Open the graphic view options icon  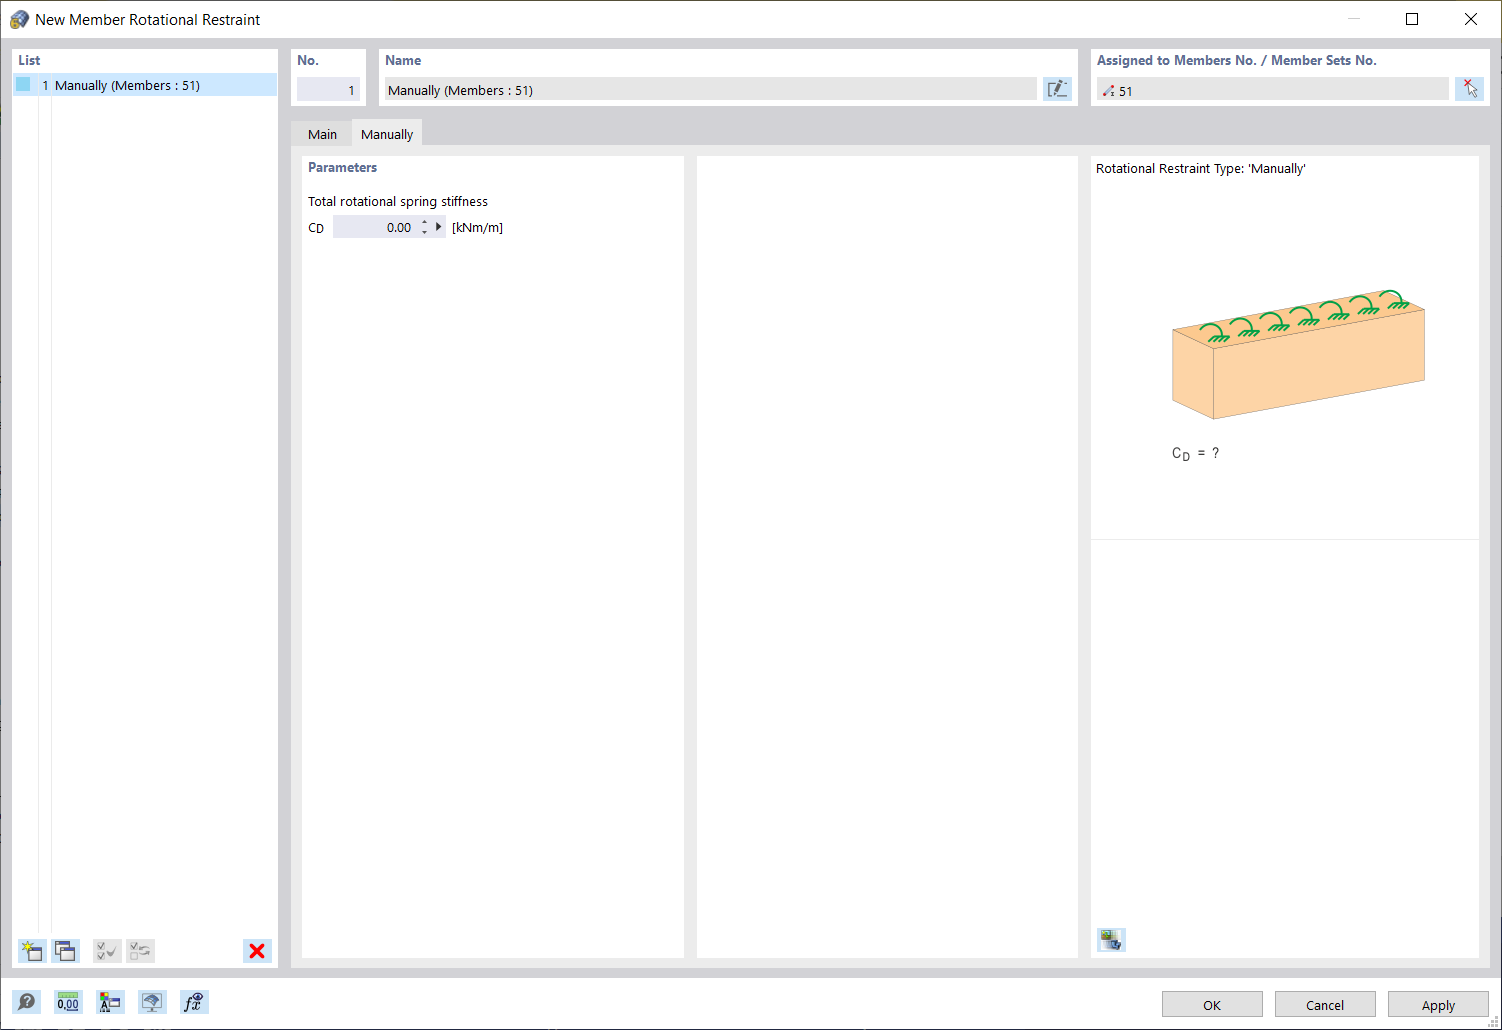coord(1111,940)
